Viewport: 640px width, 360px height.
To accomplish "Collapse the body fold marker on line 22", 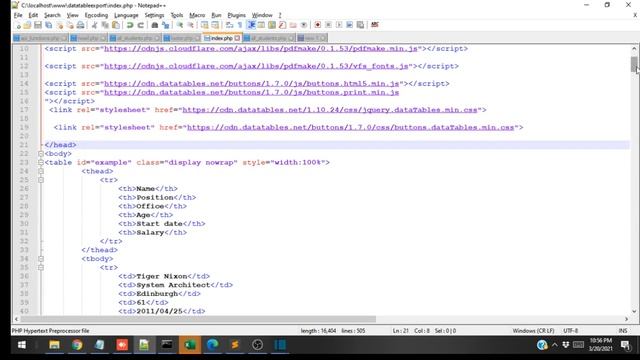I will pos(41,154).
